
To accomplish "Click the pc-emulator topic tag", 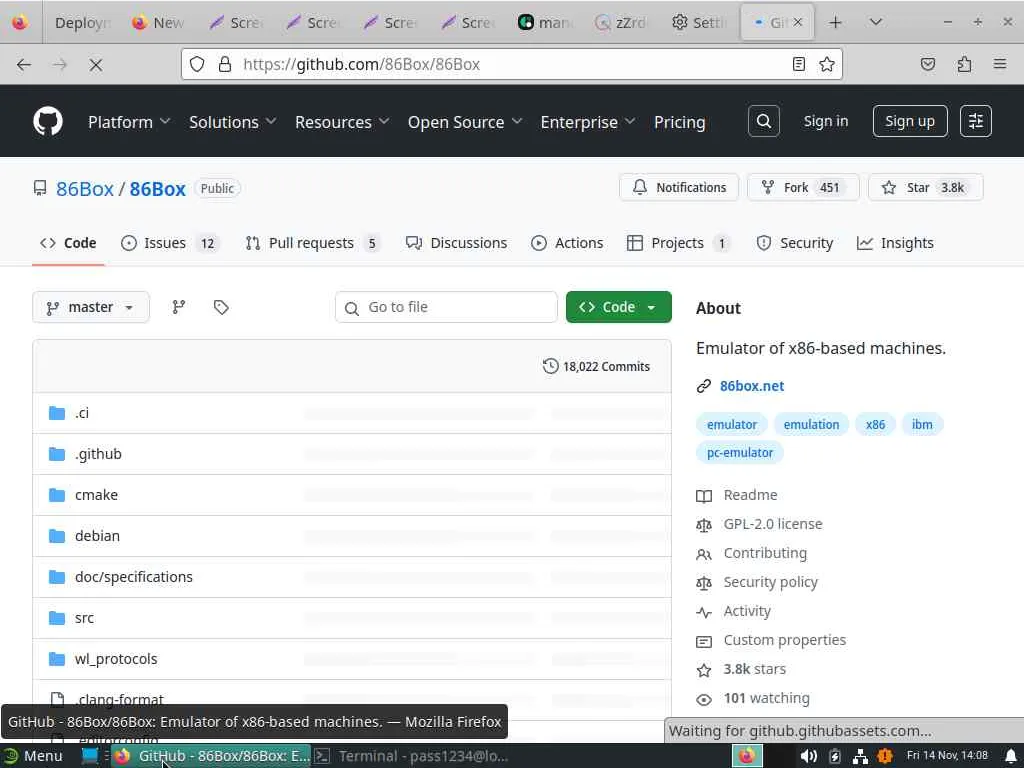I will click(740, 453).
